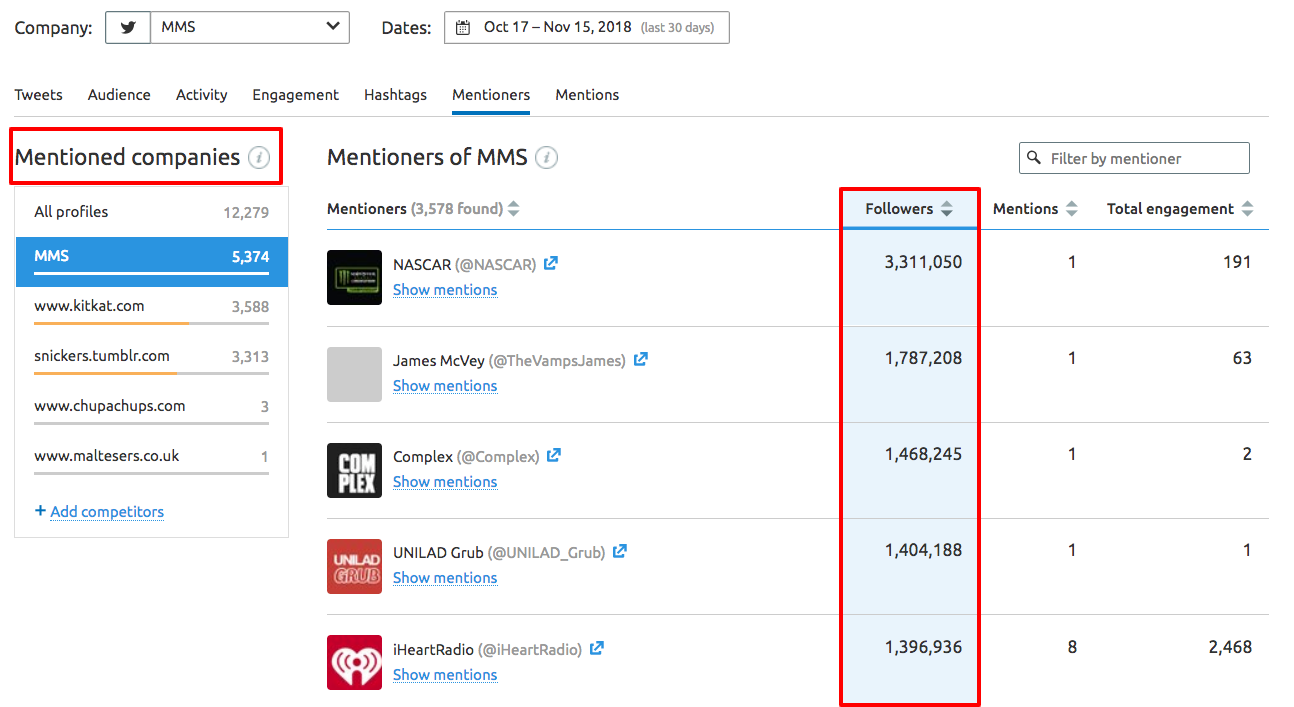
Task: Sort by Mentions column header
Action: click(x=1035, y=209)
